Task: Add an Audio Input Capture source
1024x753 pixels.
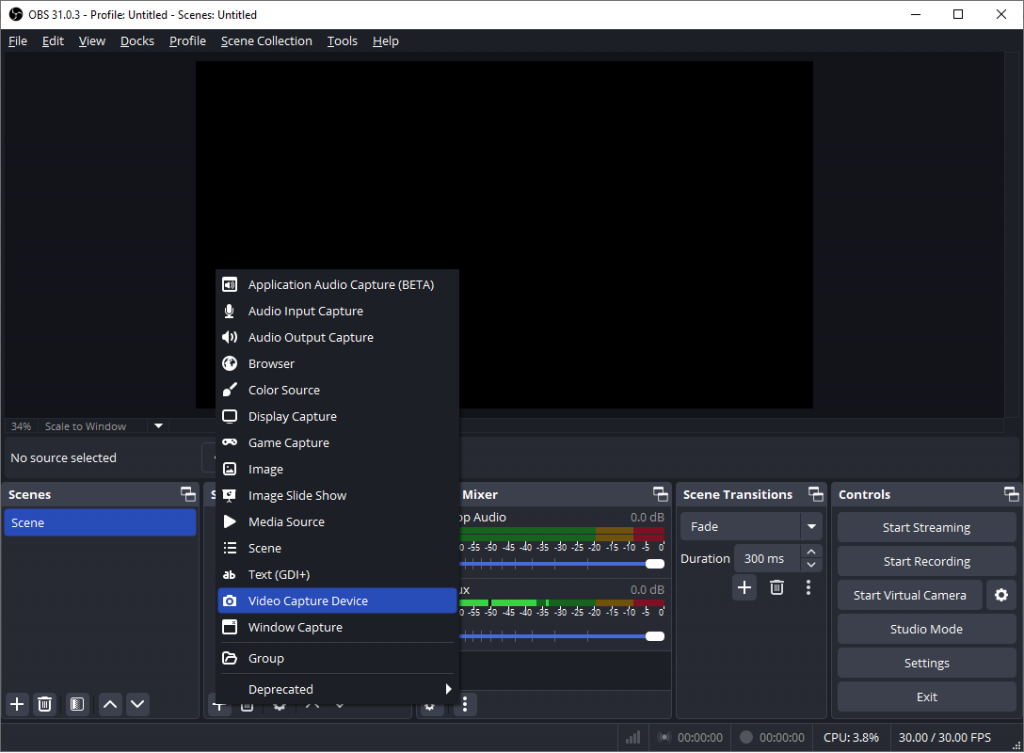Action: pyautogui.click(x=337, y=311)
